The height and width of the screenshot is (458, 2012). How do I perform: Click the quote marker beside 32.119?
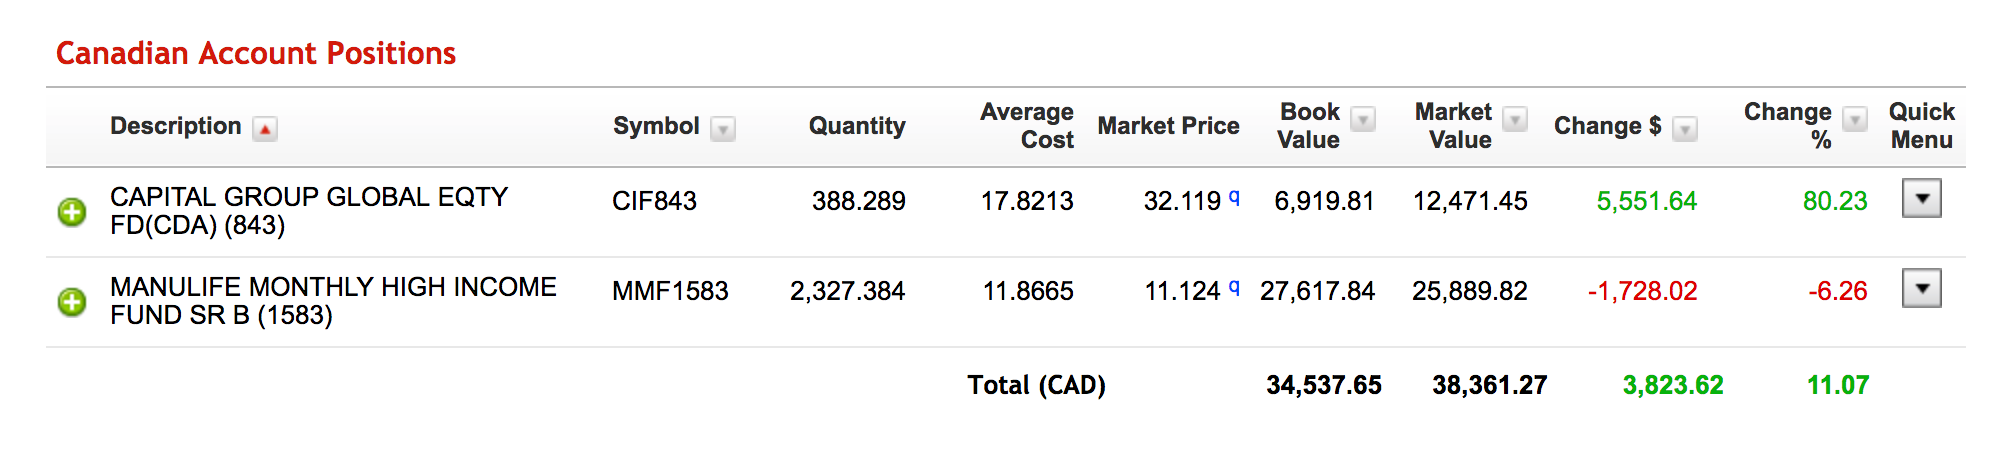point(1234,197)
